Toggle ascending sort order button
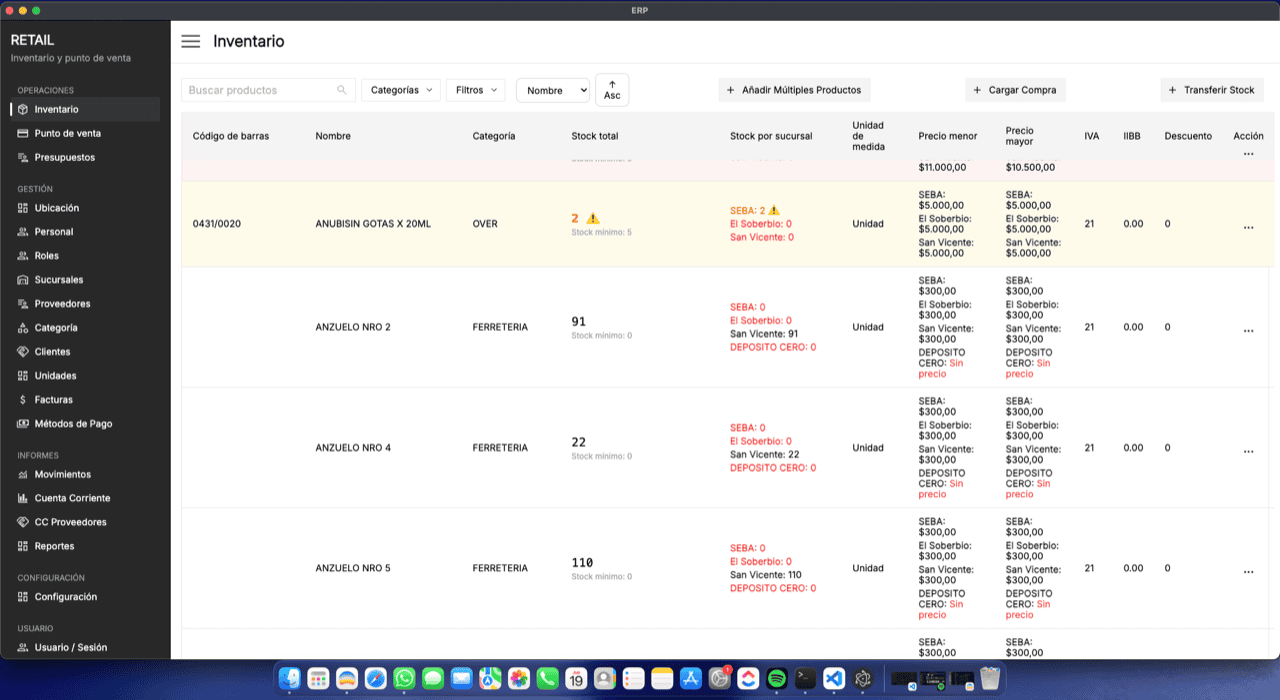This screenshot has height=700, width=1280. (x=612, y=90)
